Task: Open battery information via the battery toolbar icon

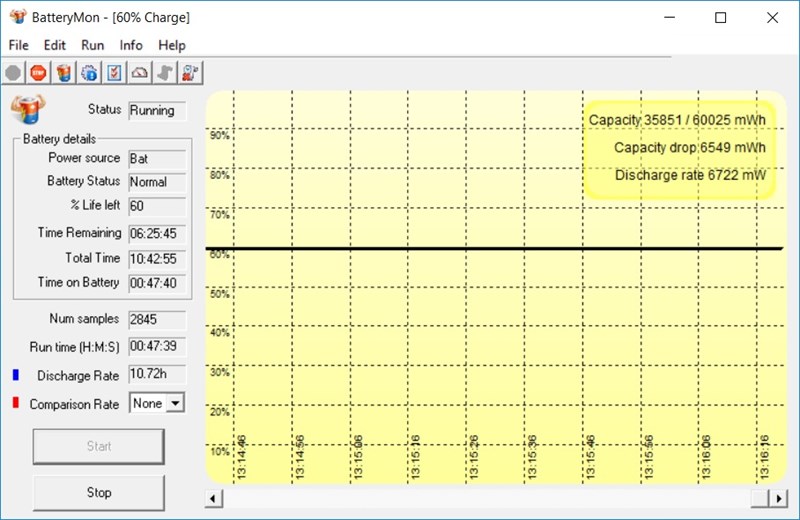Action: (x=64, y=72)
